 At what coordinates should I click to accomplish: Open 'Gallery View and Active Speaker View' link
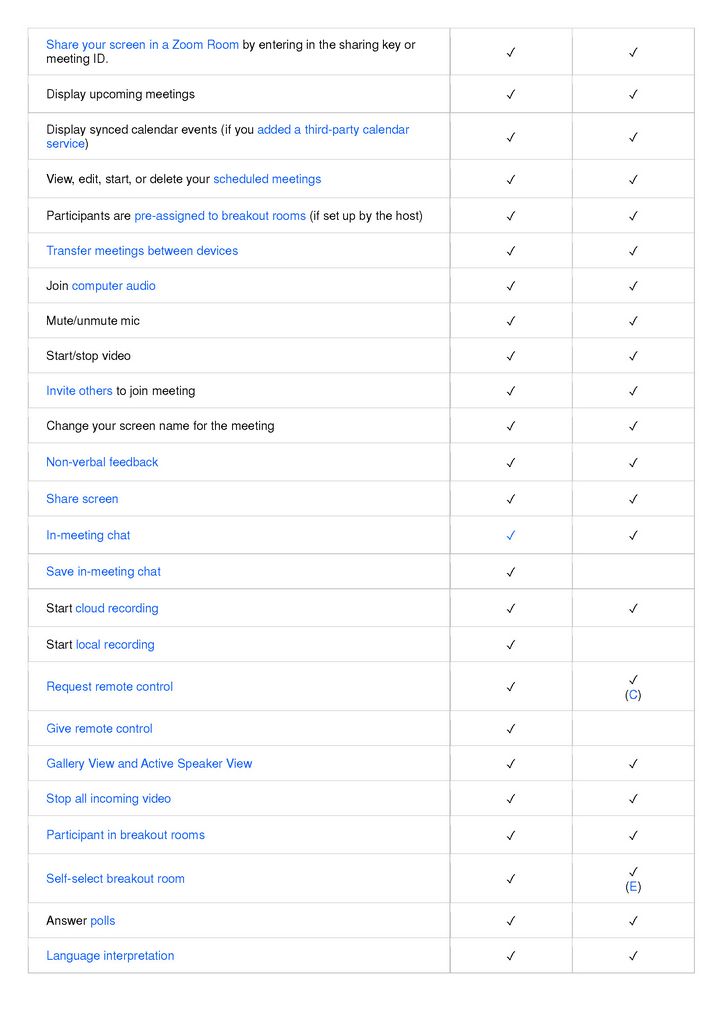point(149,764)
